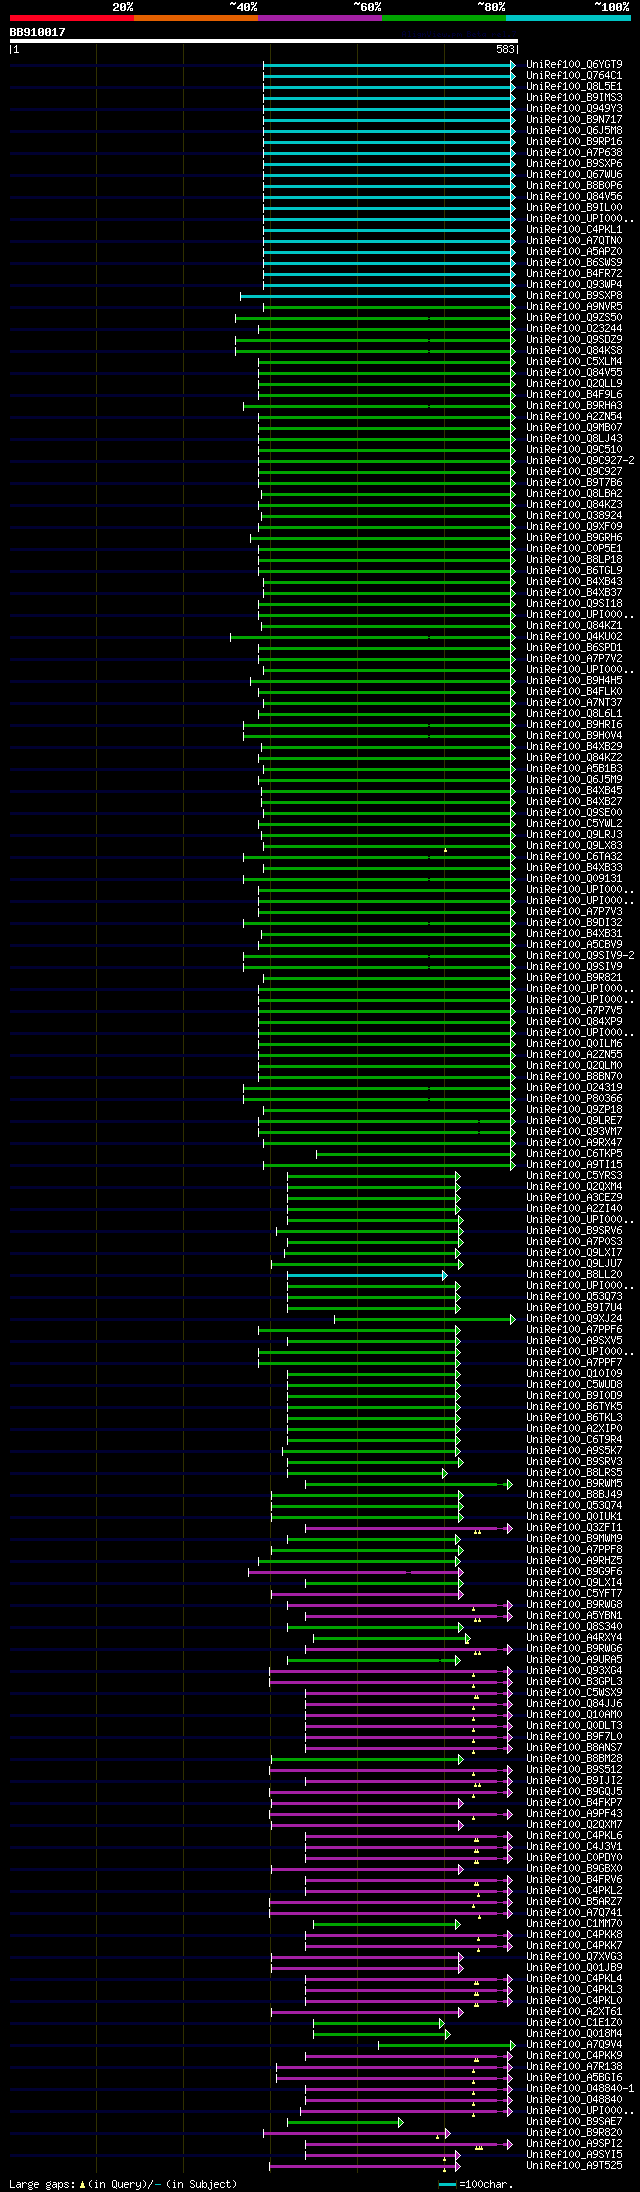Select hit UniRef100_B6SWS9
Viewport: 640px width, 2192px height.
[574, 262]
